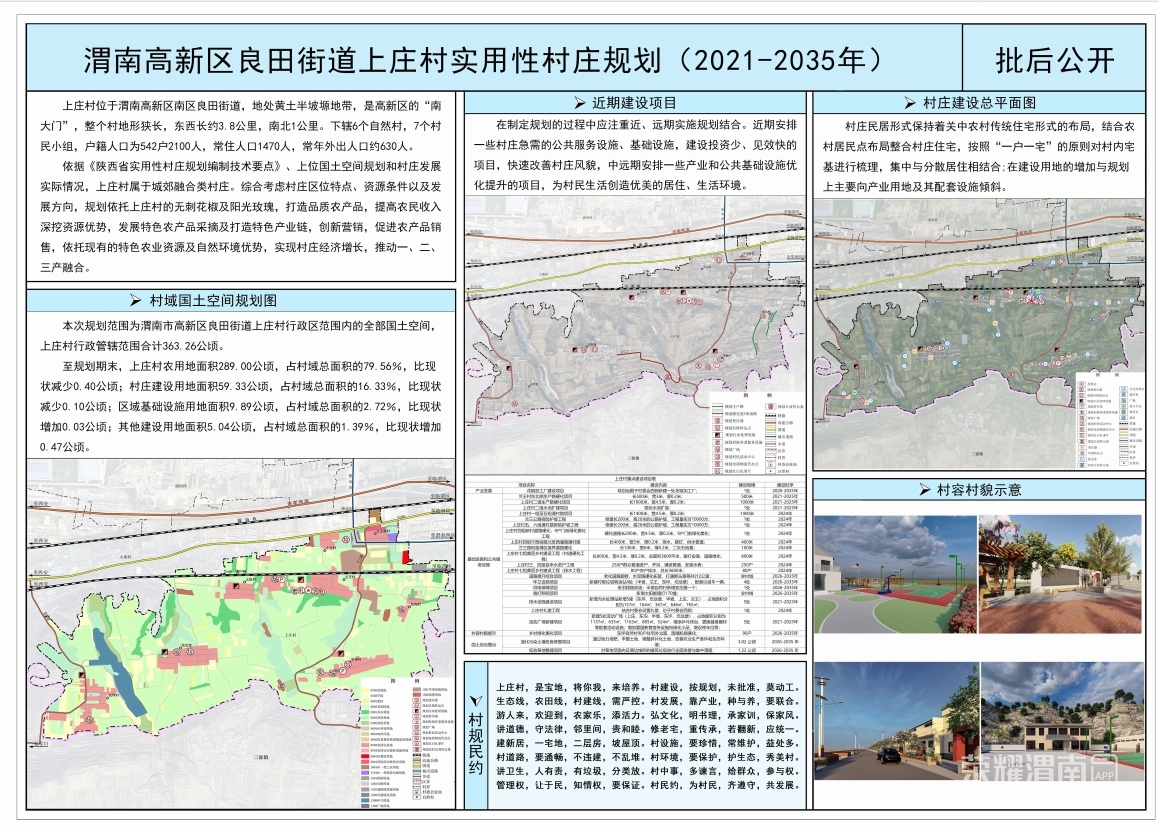Click the rule line starting 讲卫生，人有责
This screenshot has height=826, width=1159.
648,772
